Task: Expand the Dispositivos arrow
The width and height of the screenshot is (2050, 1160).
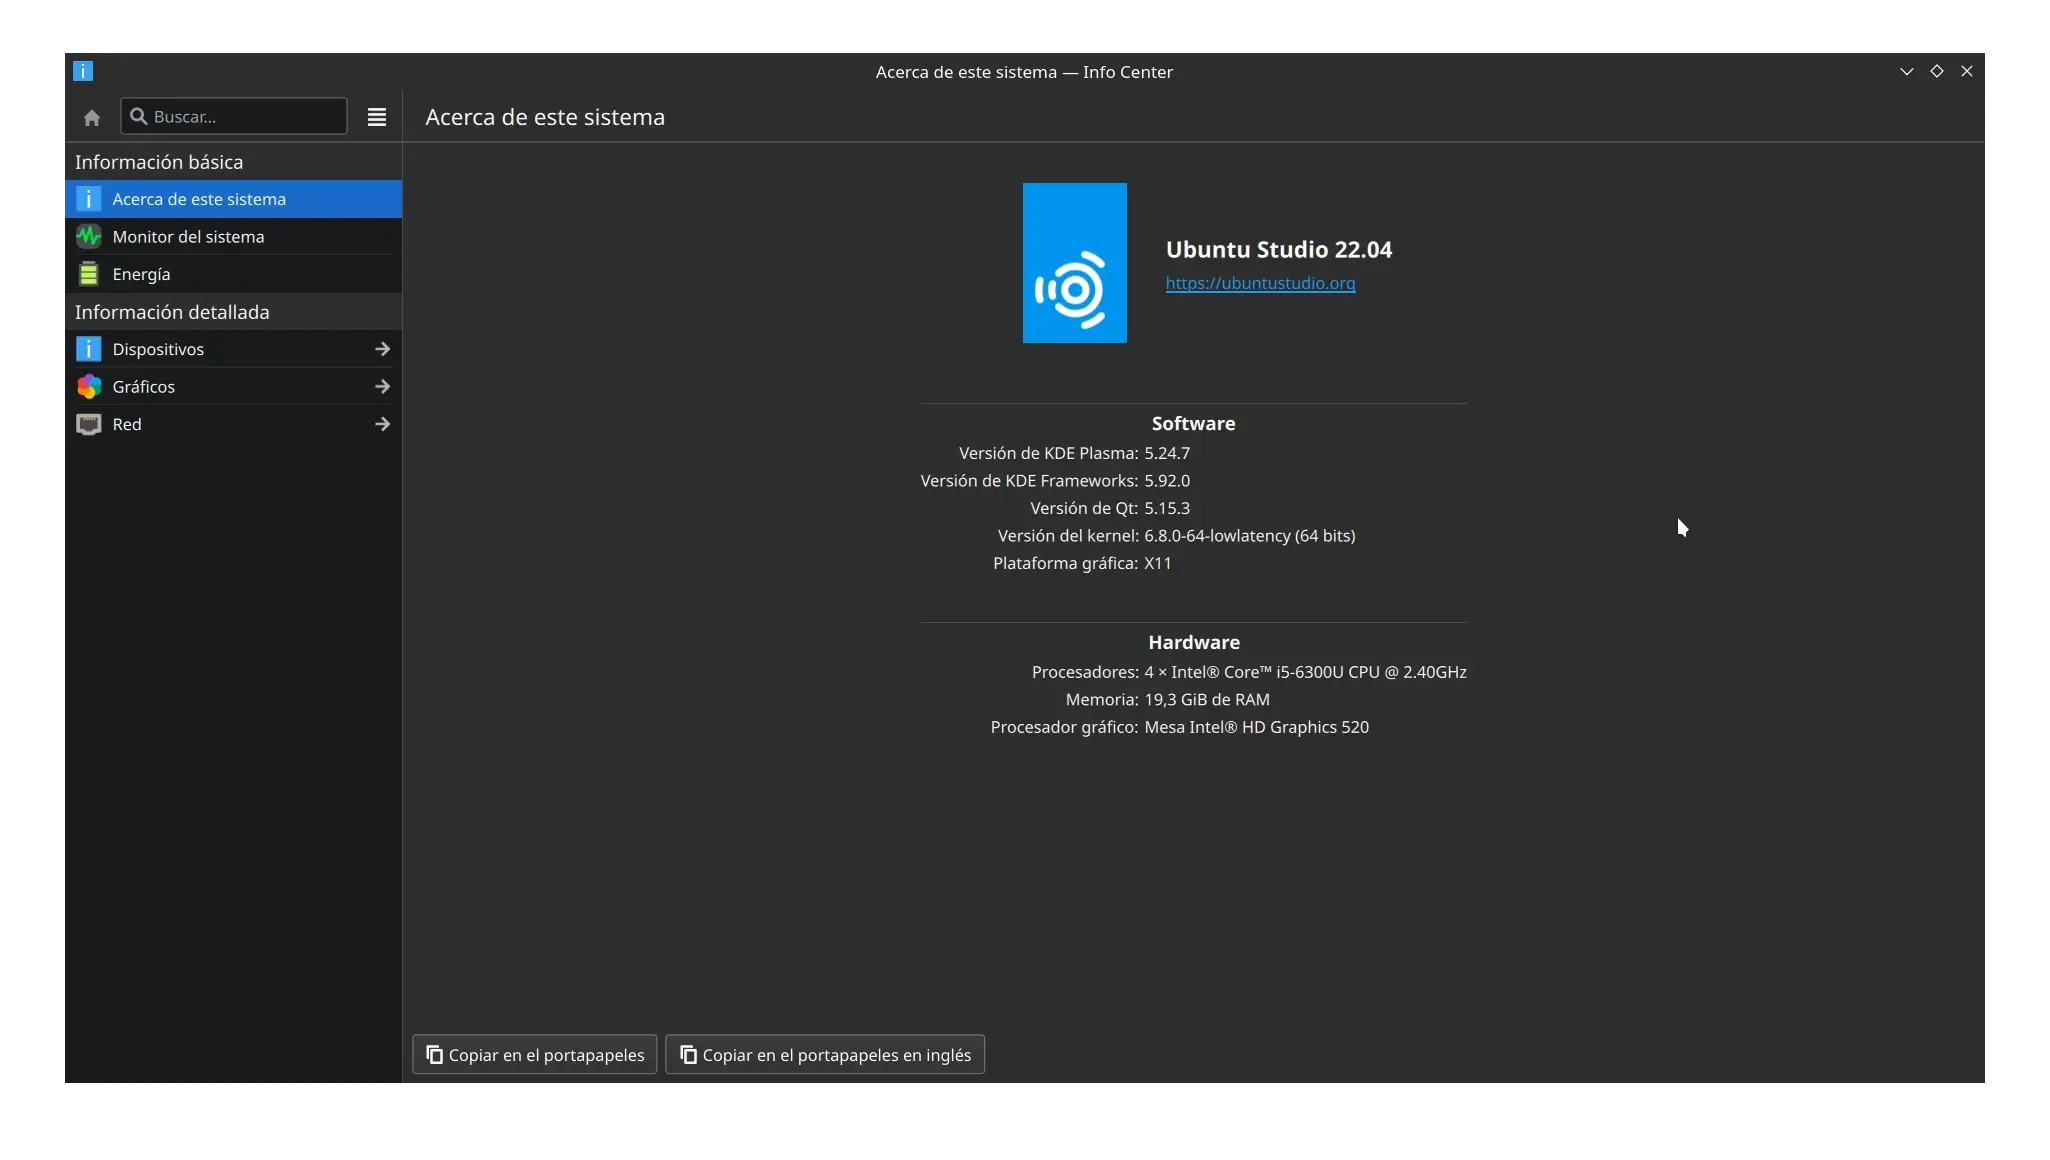Action: 382,349
